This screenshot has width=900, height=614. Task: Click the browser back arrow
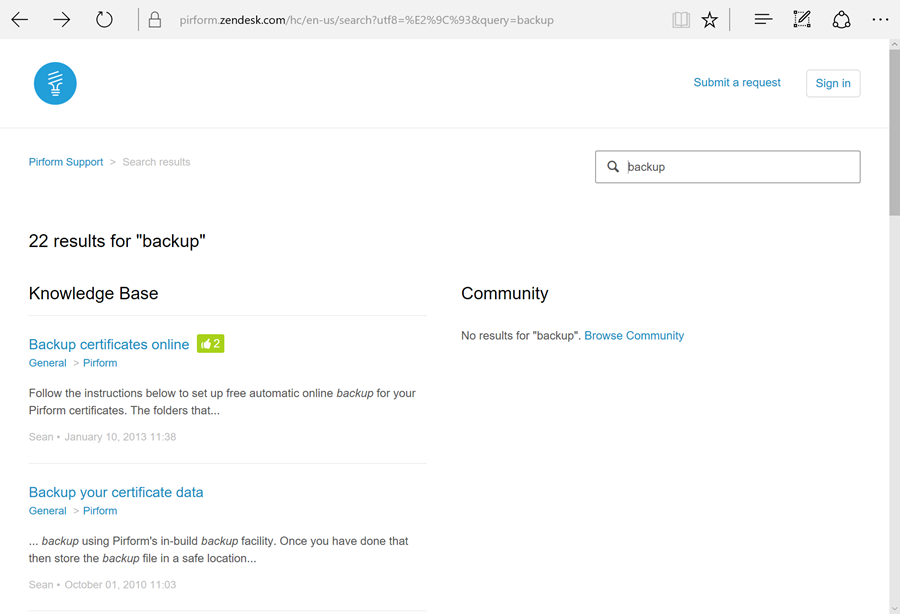(20, 20)
